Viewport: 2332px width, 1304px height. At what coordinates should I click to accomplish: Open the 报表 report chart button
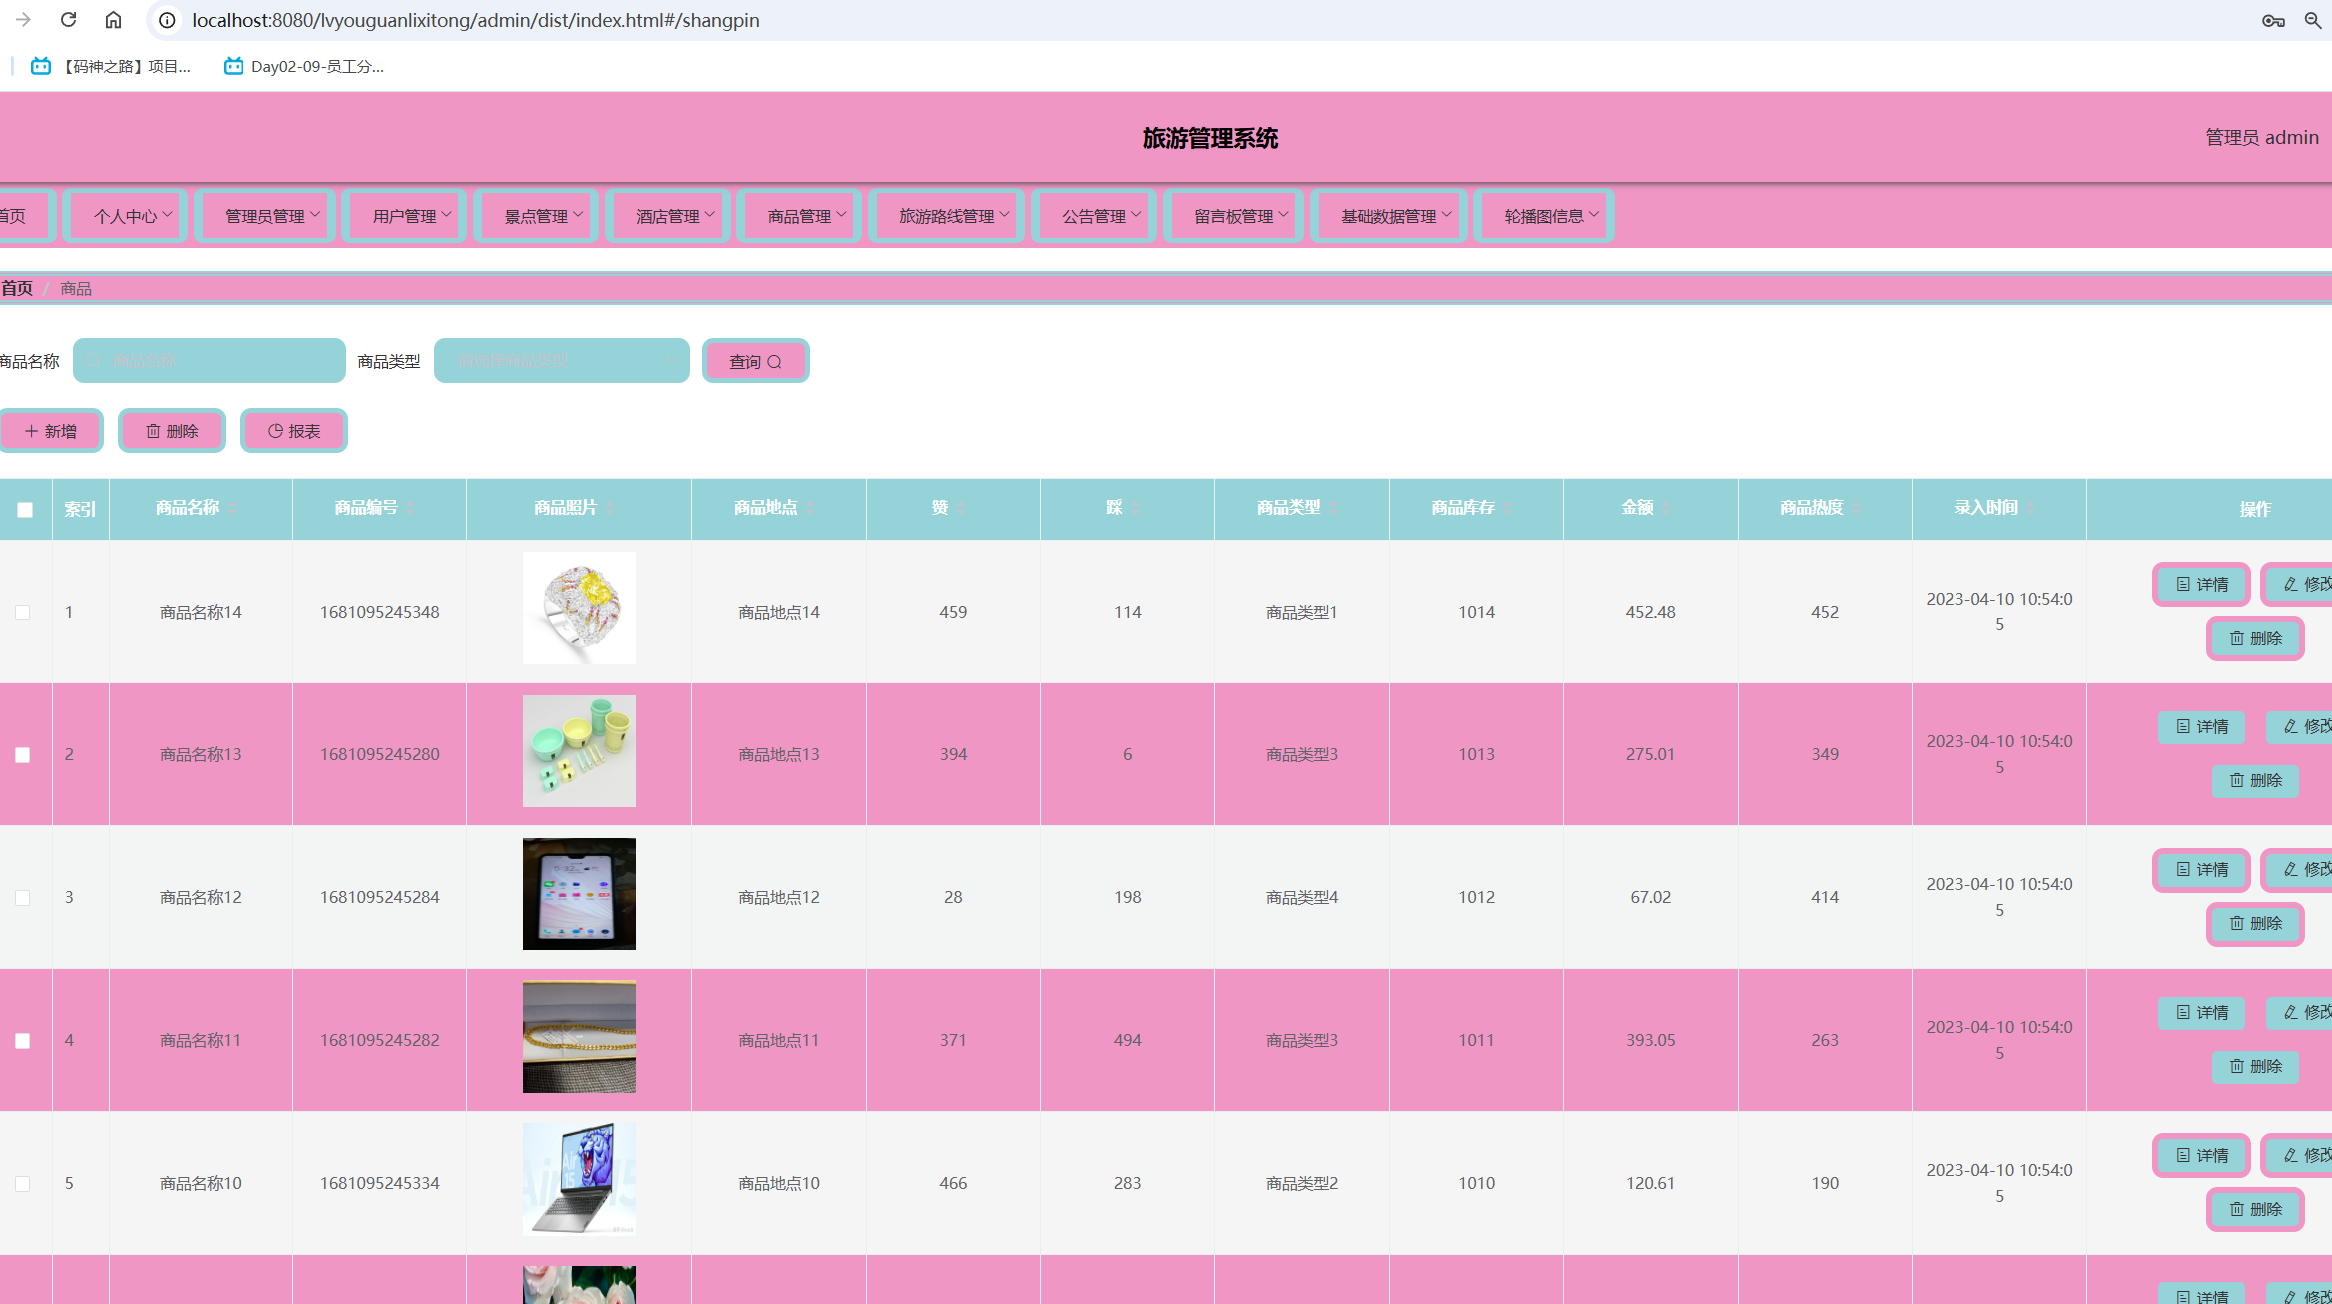(294, 431)
